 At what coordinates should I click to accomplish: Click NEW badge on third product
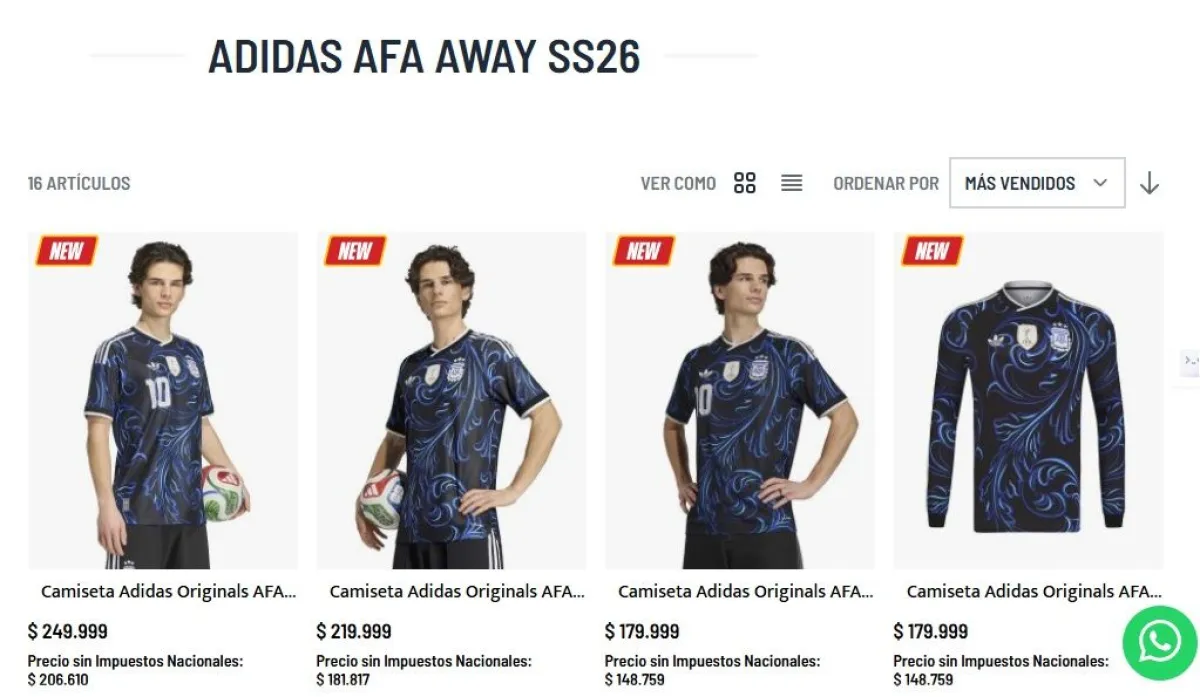click(x=644, y=251)
